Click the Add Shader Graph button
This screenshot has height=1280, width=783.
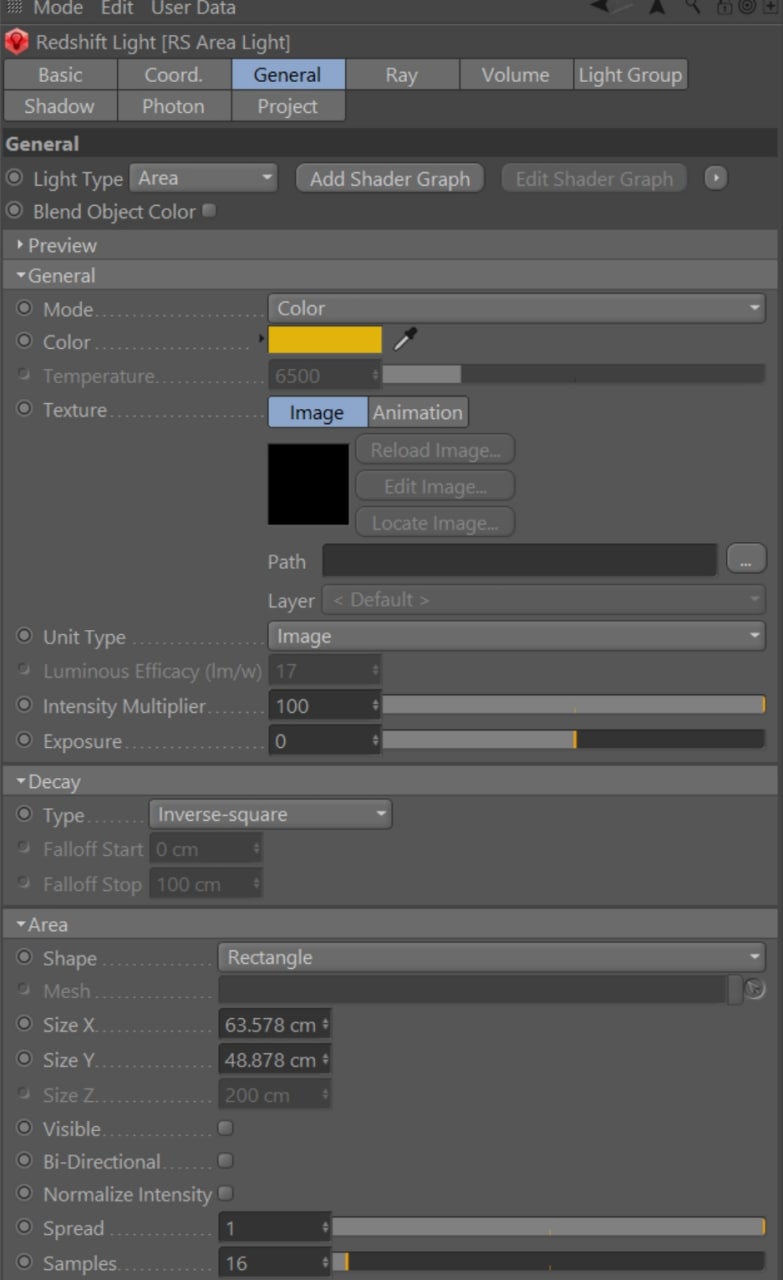tap(390, 179)
